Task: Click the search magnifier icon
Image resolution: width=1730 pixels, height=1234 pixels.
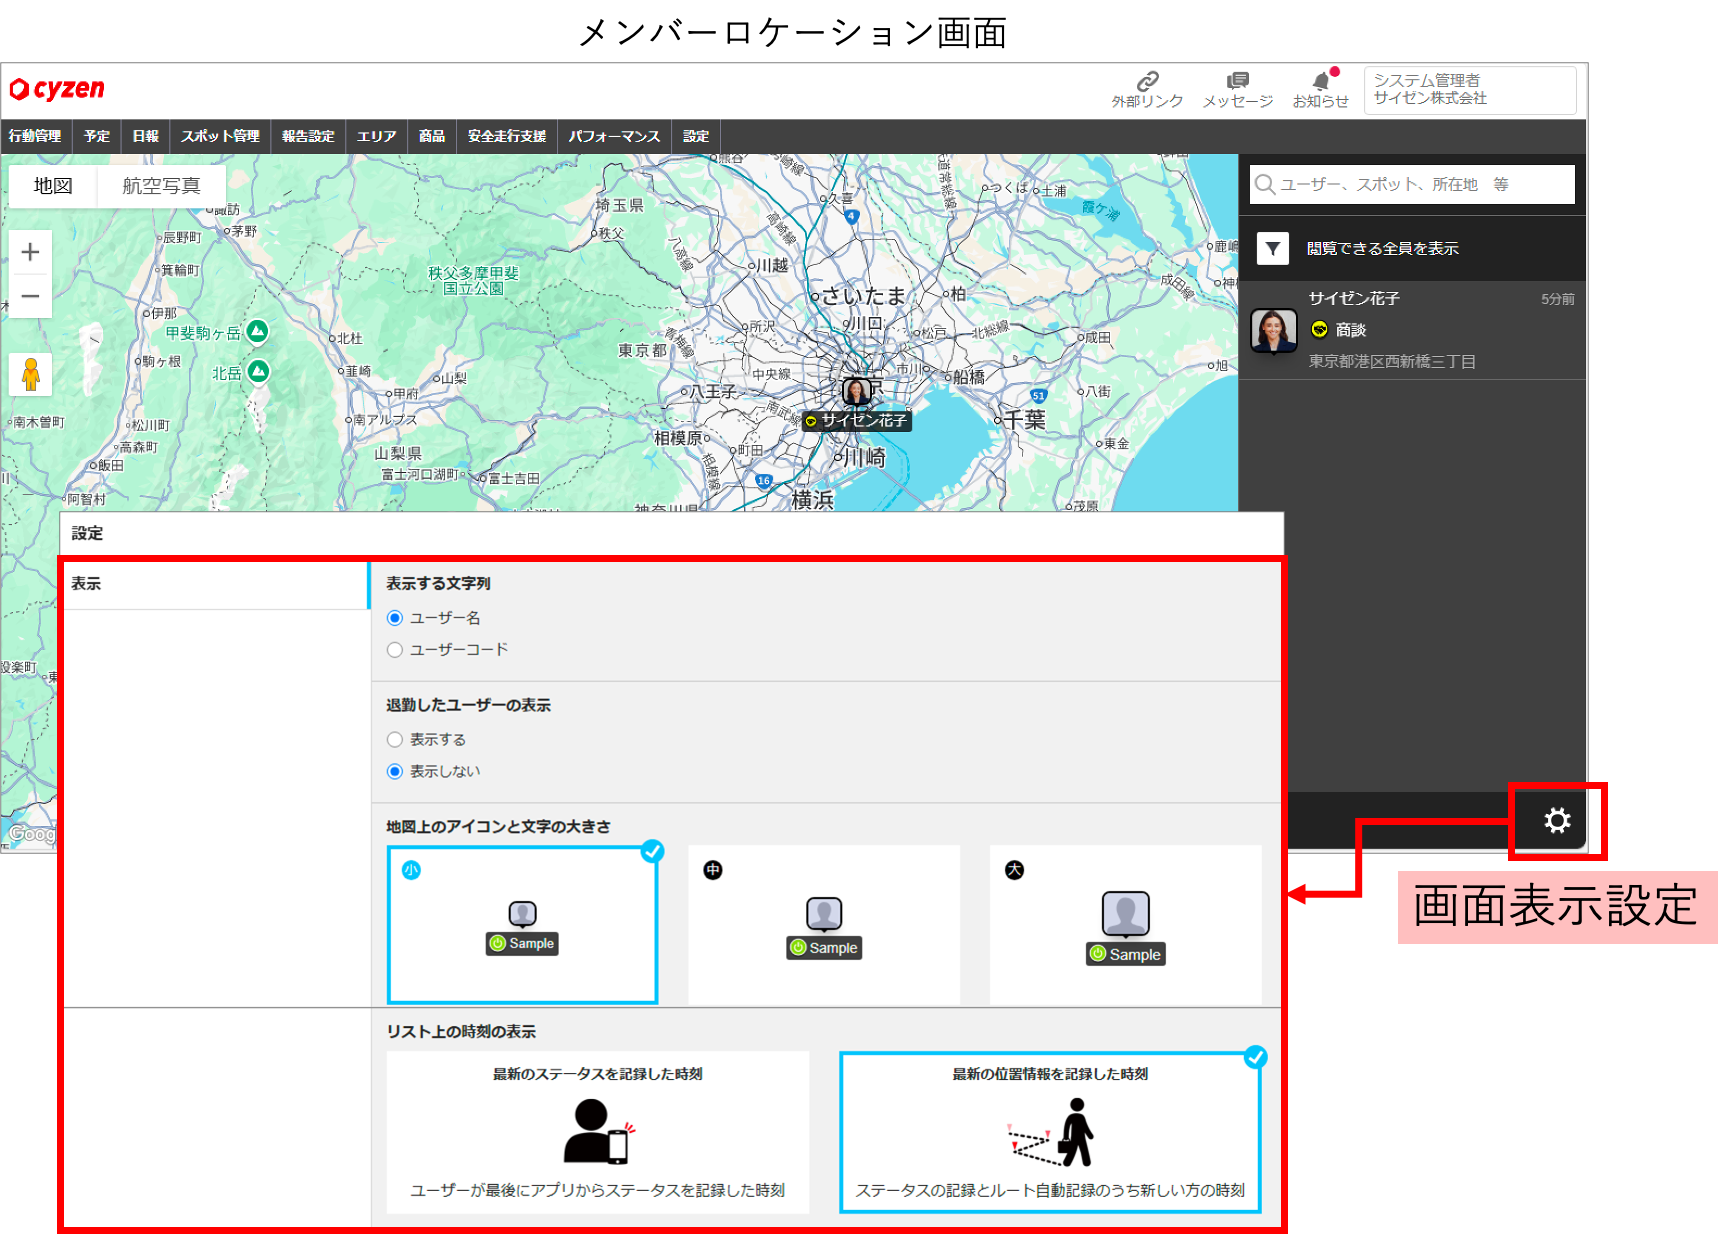Action: pos(1265,184)
